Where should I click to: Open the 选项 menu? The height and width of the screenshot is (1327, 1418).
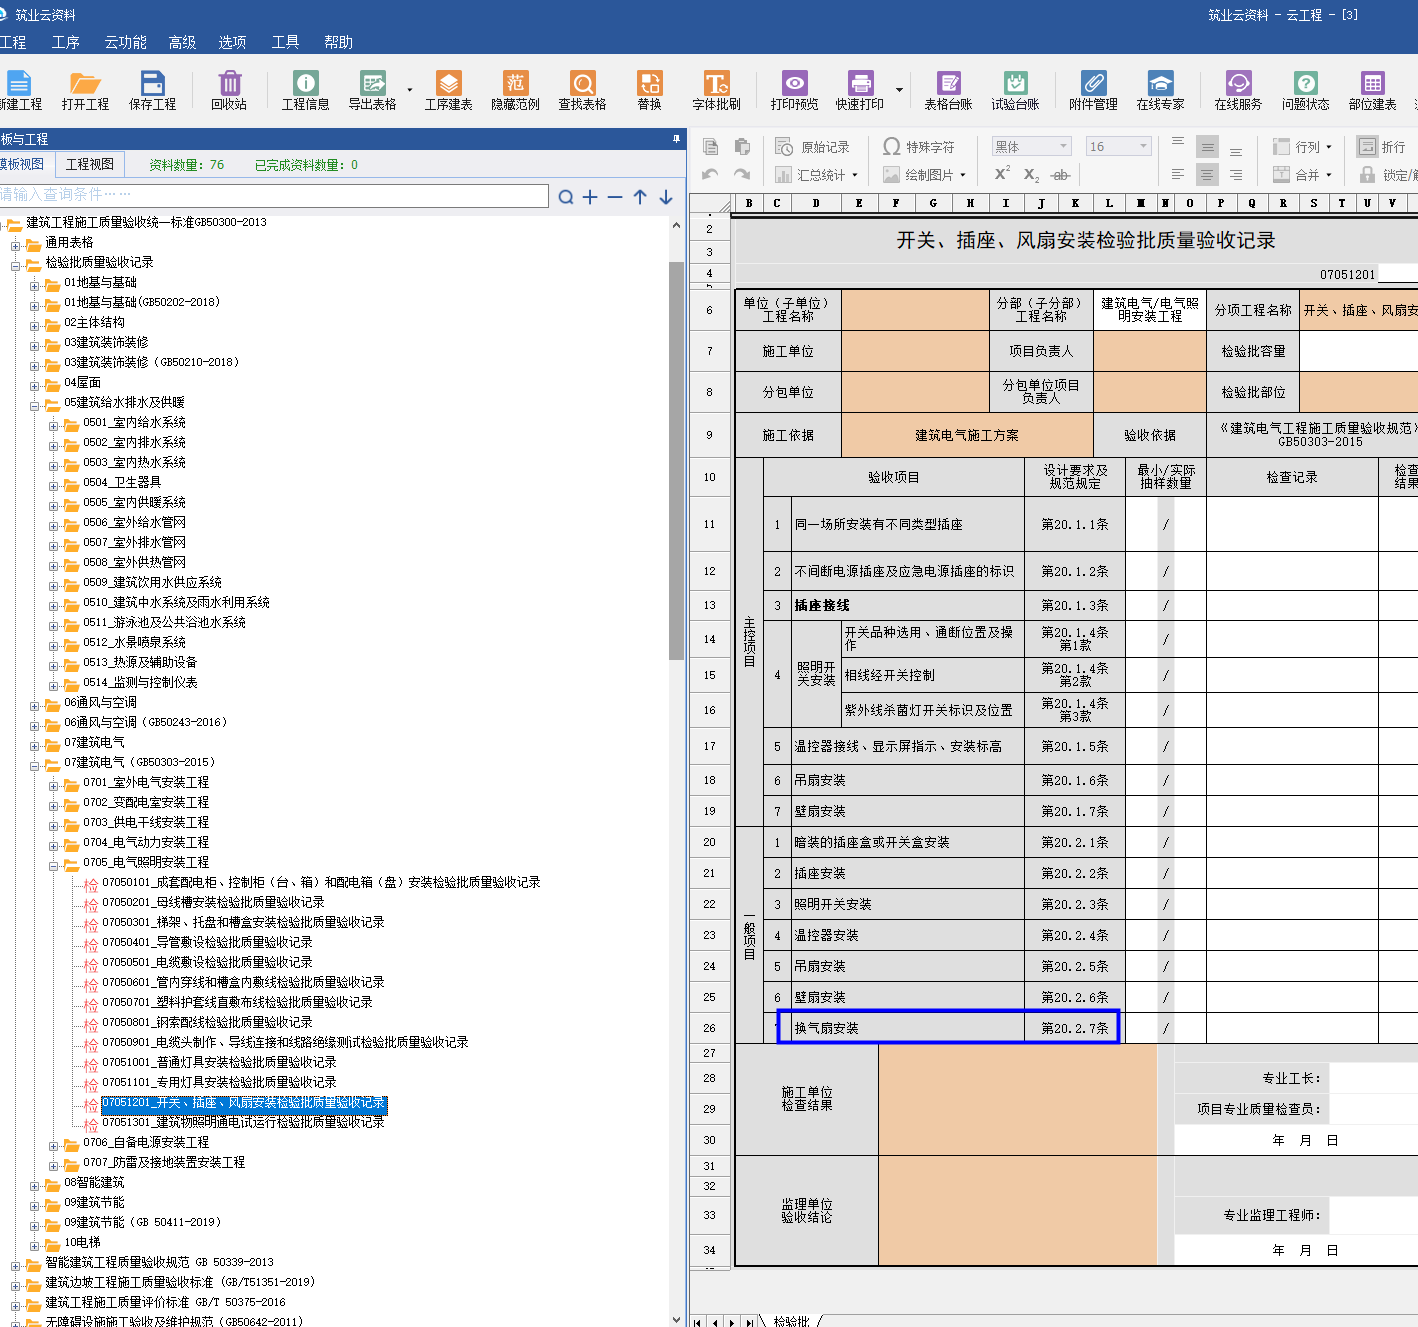coord(232,42)
